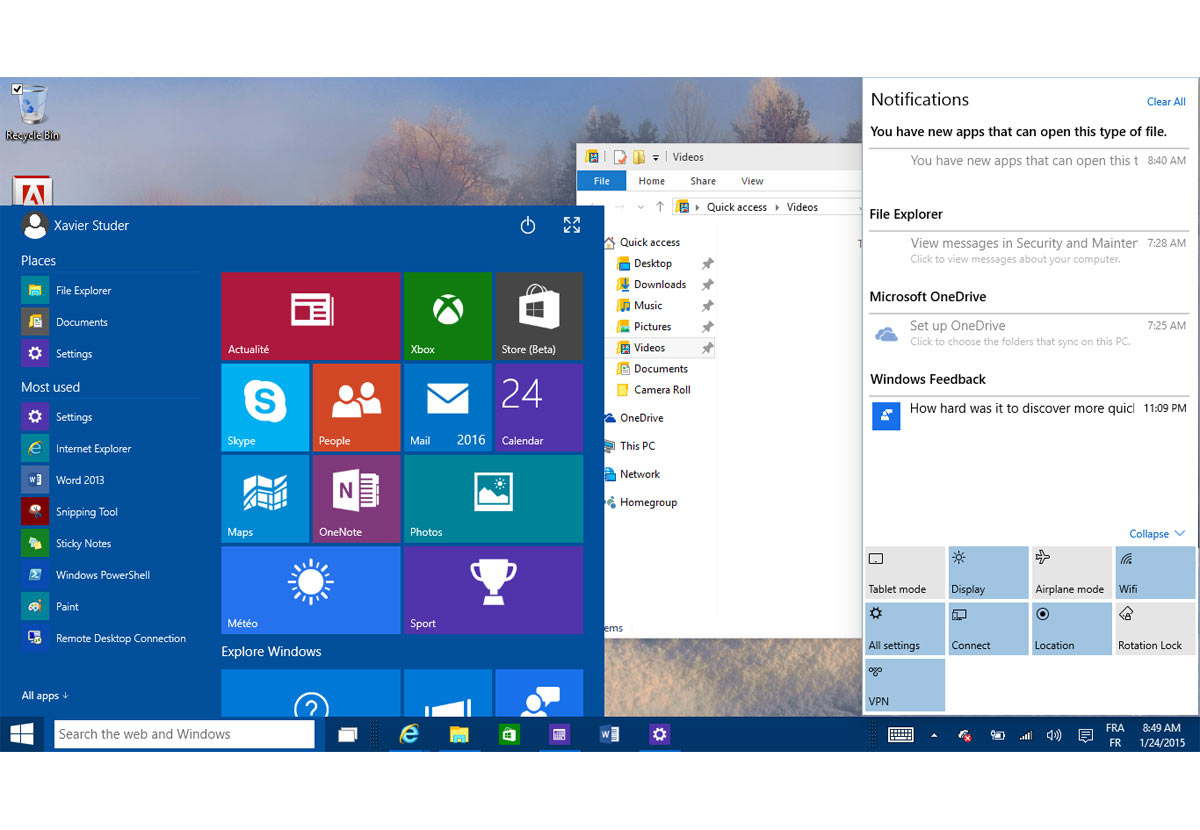Click the Task View taskbar icon
The height and width of the screenshot is (830, 1200).
pos(348,735)
